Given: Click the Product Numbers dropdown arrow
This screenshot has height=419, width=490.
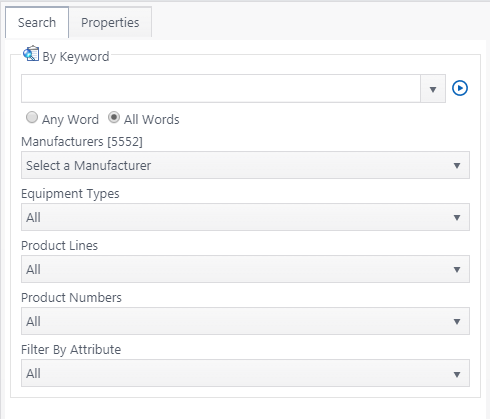Looking at the screenshot, I should click(x=457, y=322).
